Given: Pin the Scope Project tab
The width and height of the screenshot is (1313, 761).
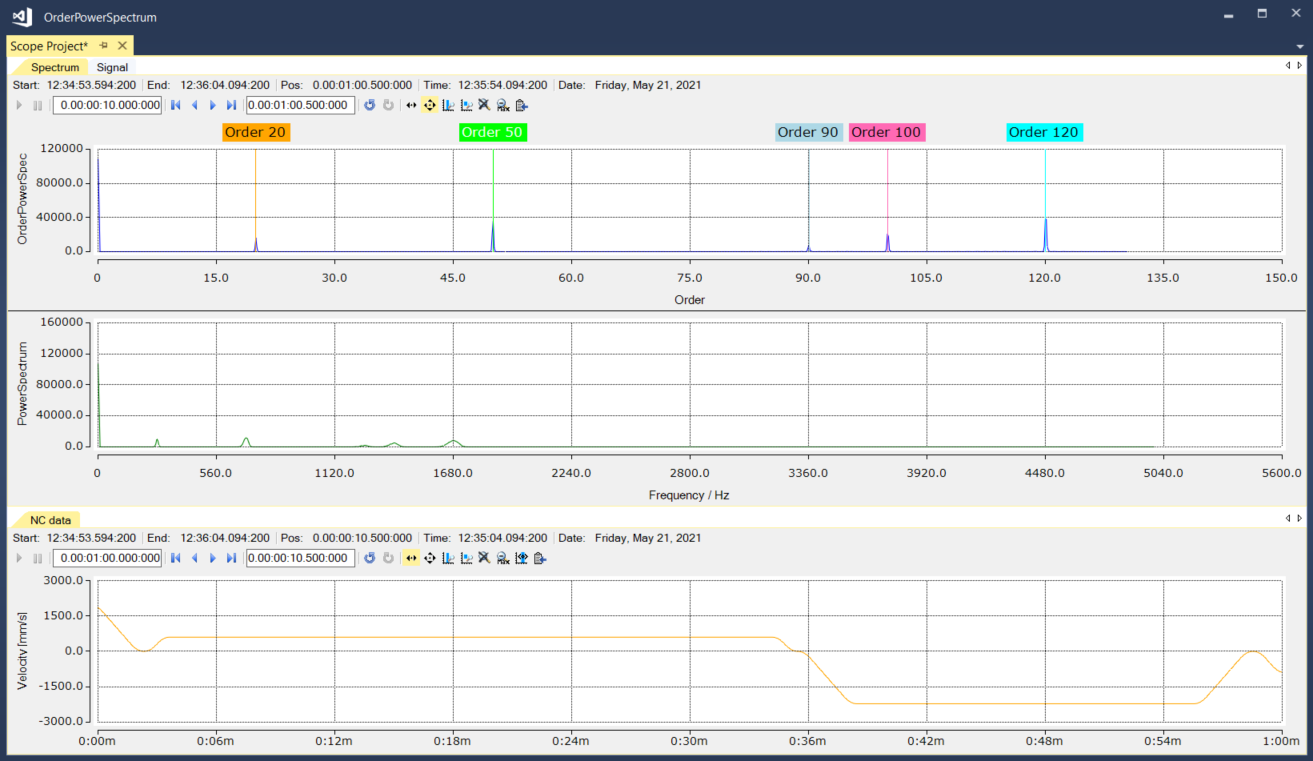Looking at the screenshot, I should 104,46.
